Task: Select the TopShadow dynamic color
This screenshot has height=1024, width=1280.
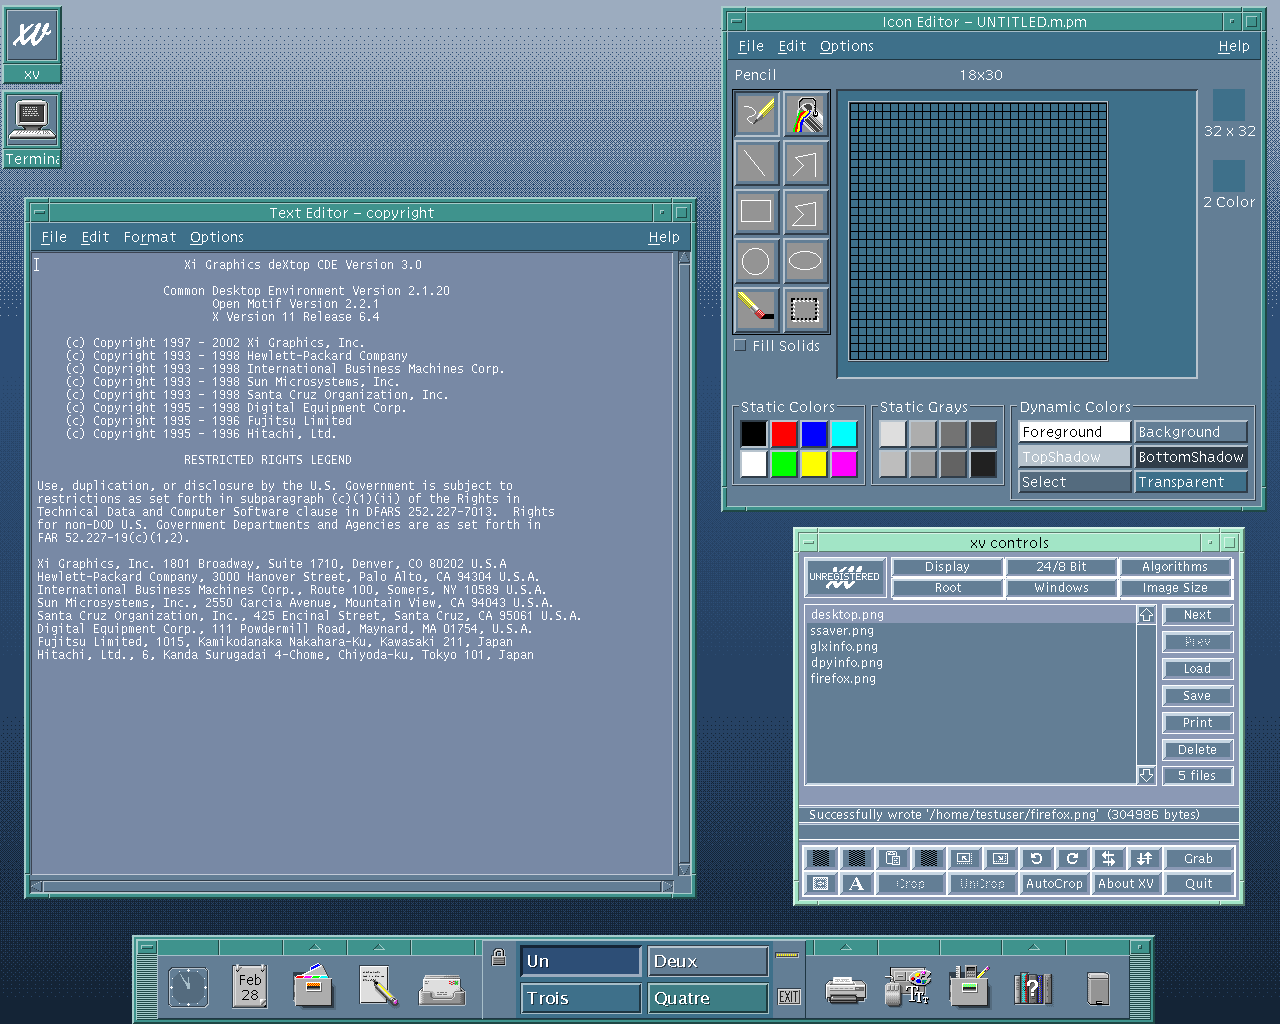Action: click(x=1074, y=457)
